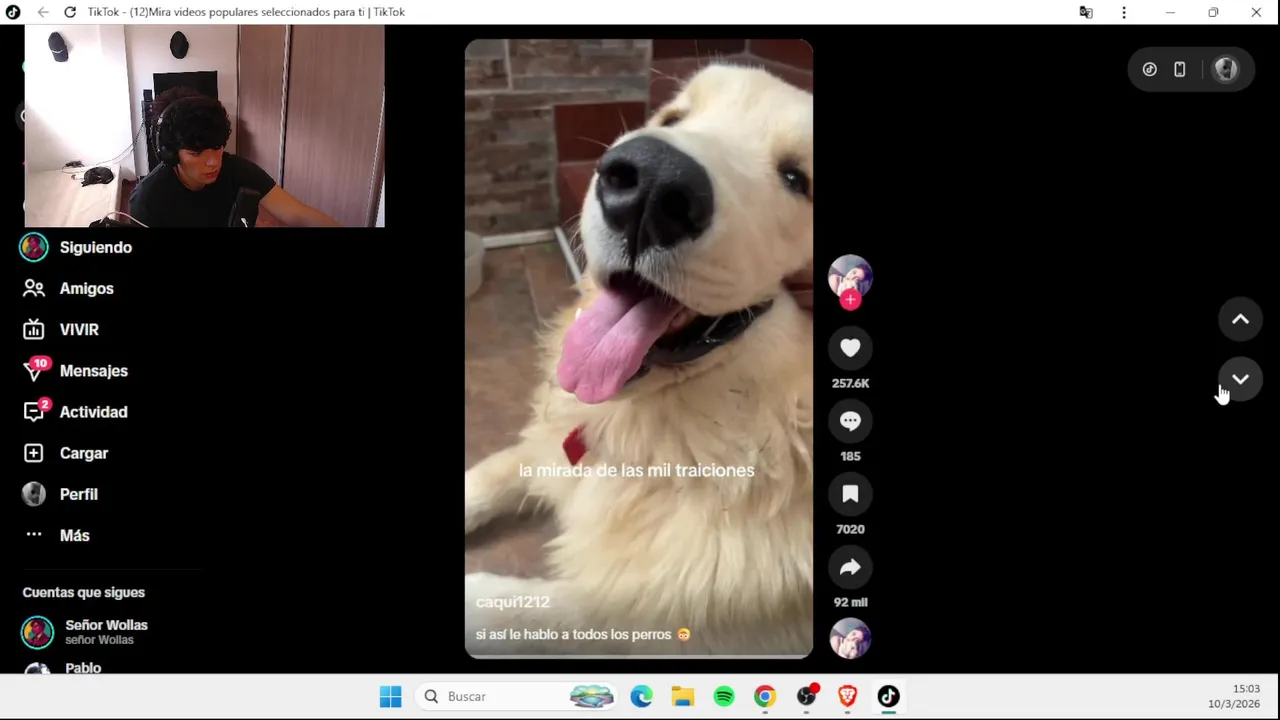Open the creator's avatar above the like button
1280x720 pixels.
pos(850,277)
